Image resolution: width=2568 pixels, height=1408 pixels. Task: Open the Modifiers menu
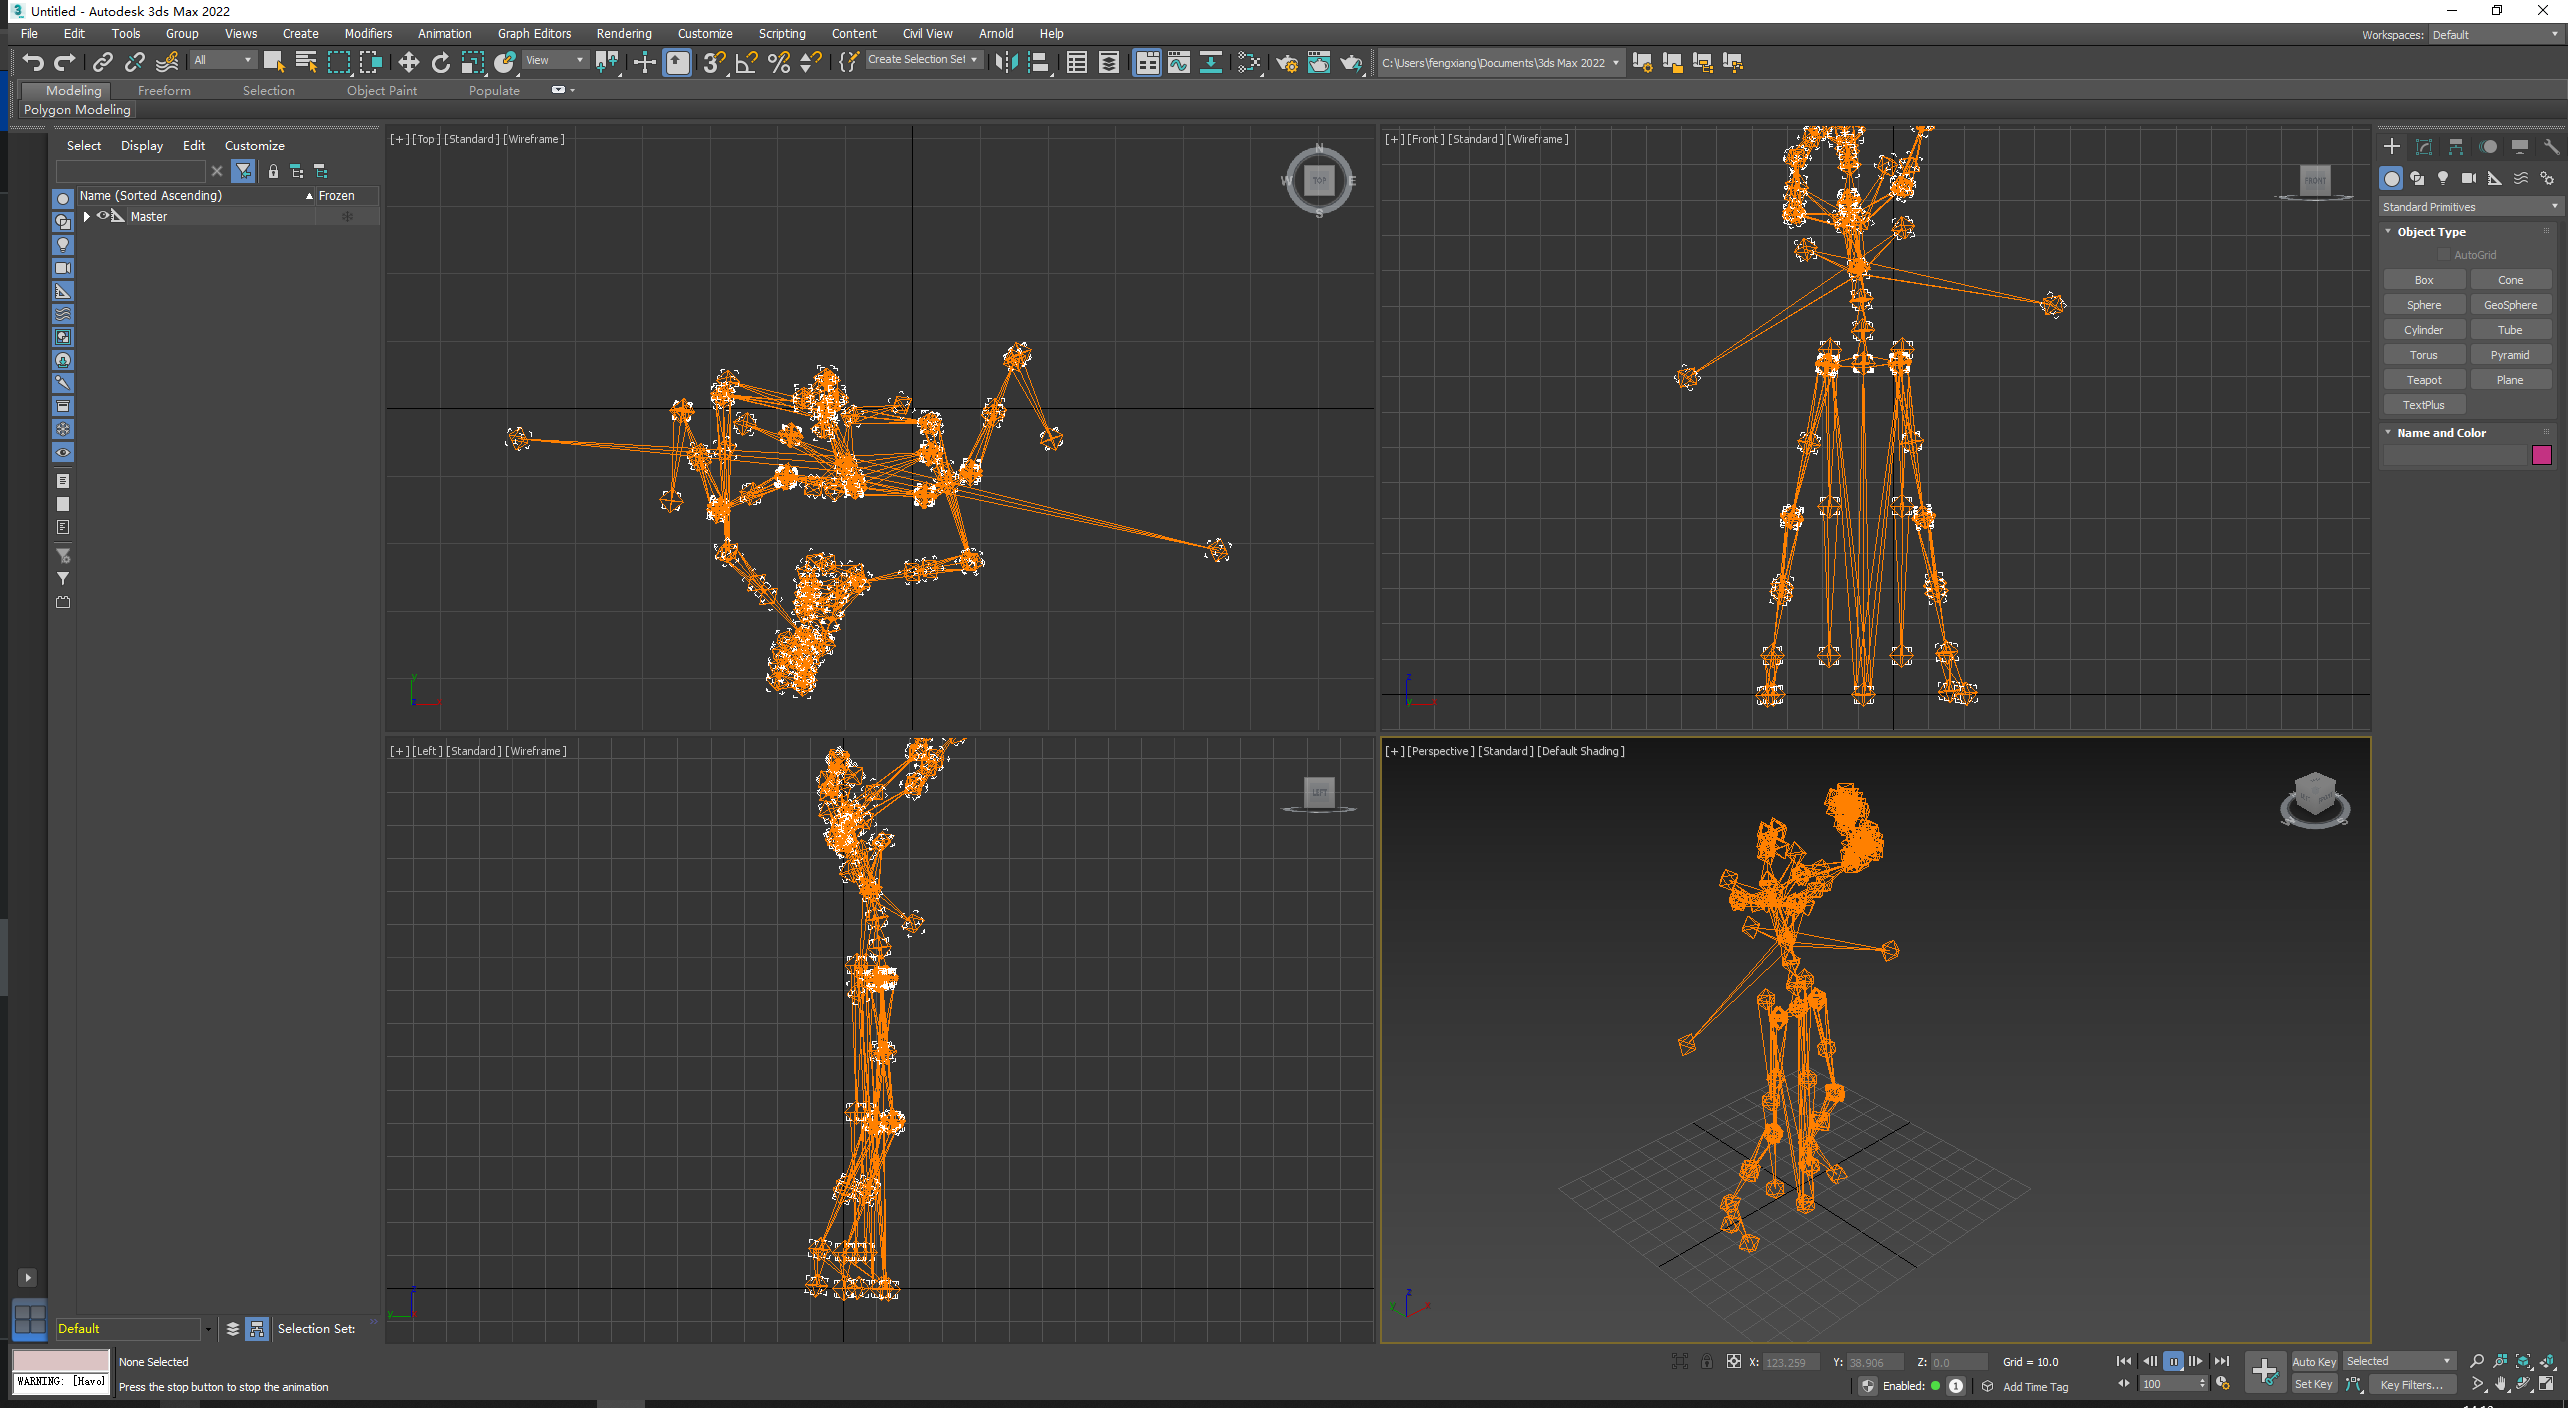[x=368, y=34]
